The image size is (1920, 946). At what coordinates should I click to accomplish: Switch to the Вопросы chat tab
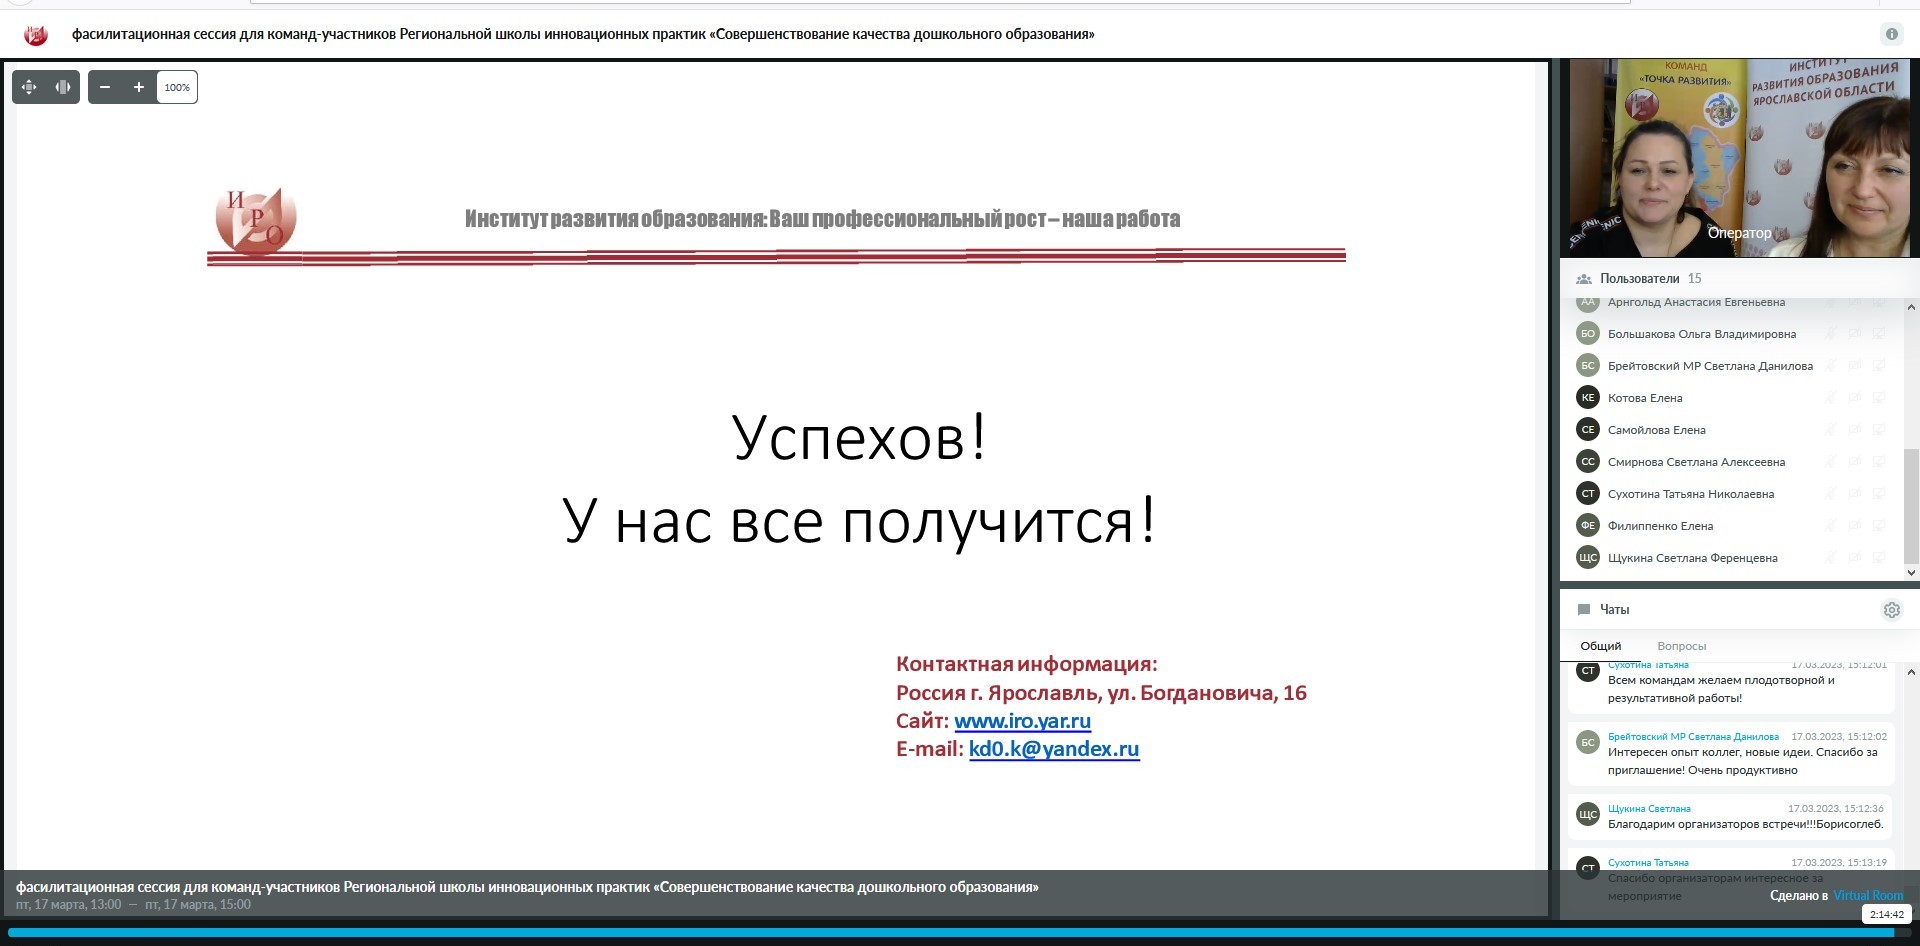point(1682,646)
